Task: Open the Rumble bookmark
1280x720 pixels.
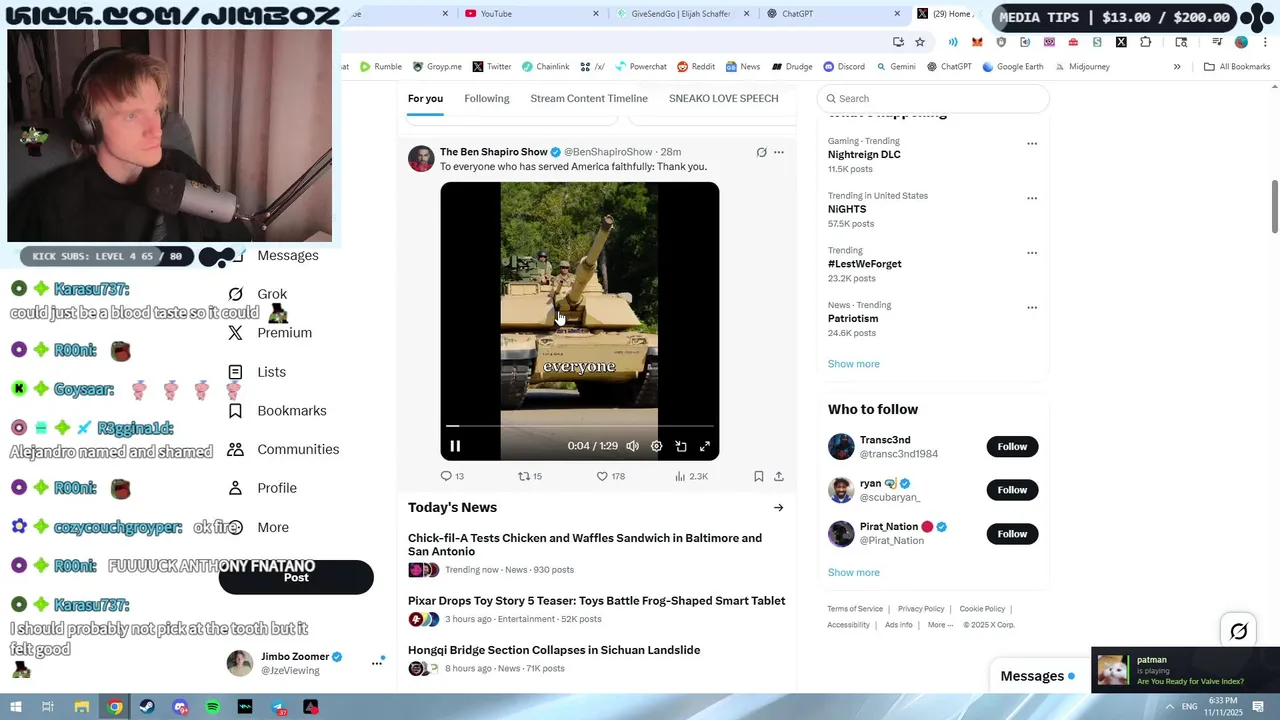Action: coord(381,67)
